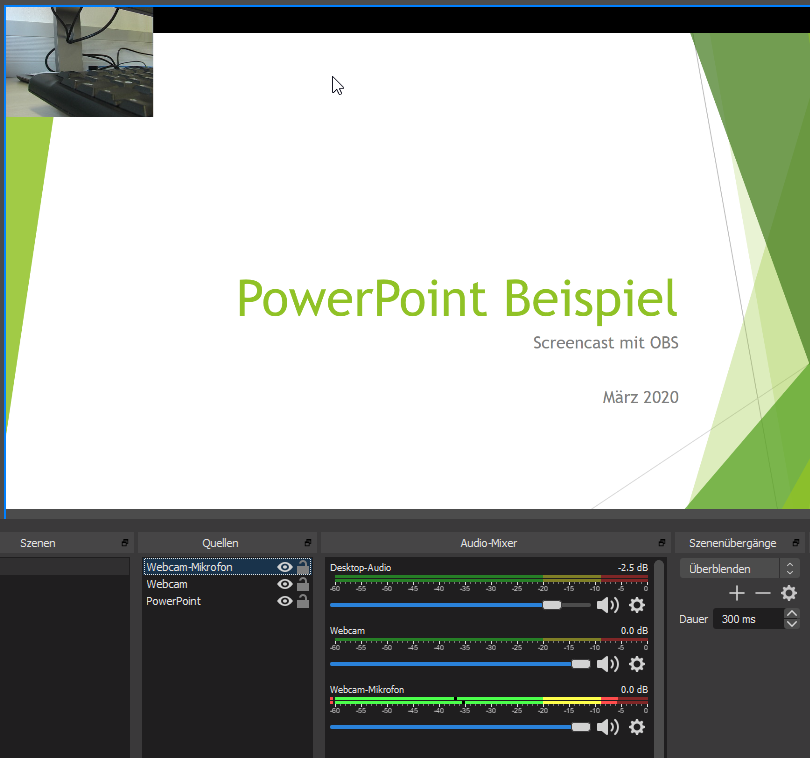
Task: Open Desktop-Audio gear settings
Action: tap(637, 605)
